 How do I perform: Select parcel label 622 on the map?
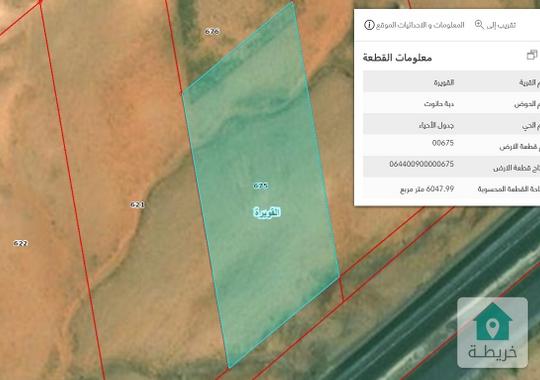point(20,243)
